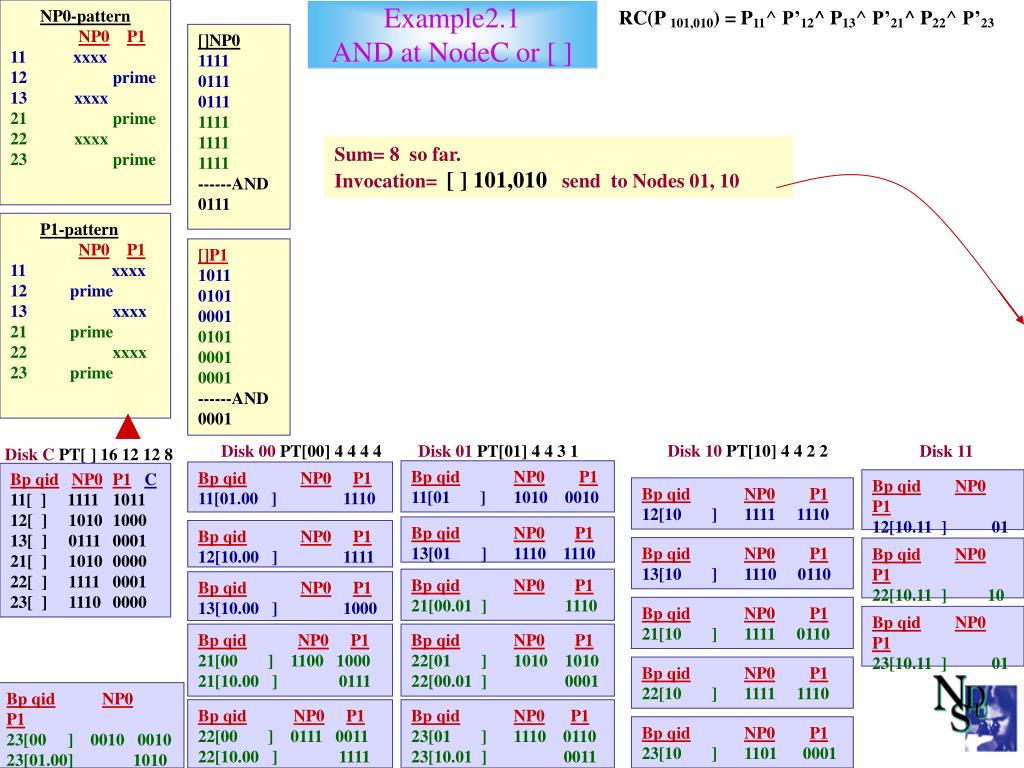Click the 'Invocation= [ ] 101,010' line
This screenshot has width=1024, height=768.
click(441, 180)
